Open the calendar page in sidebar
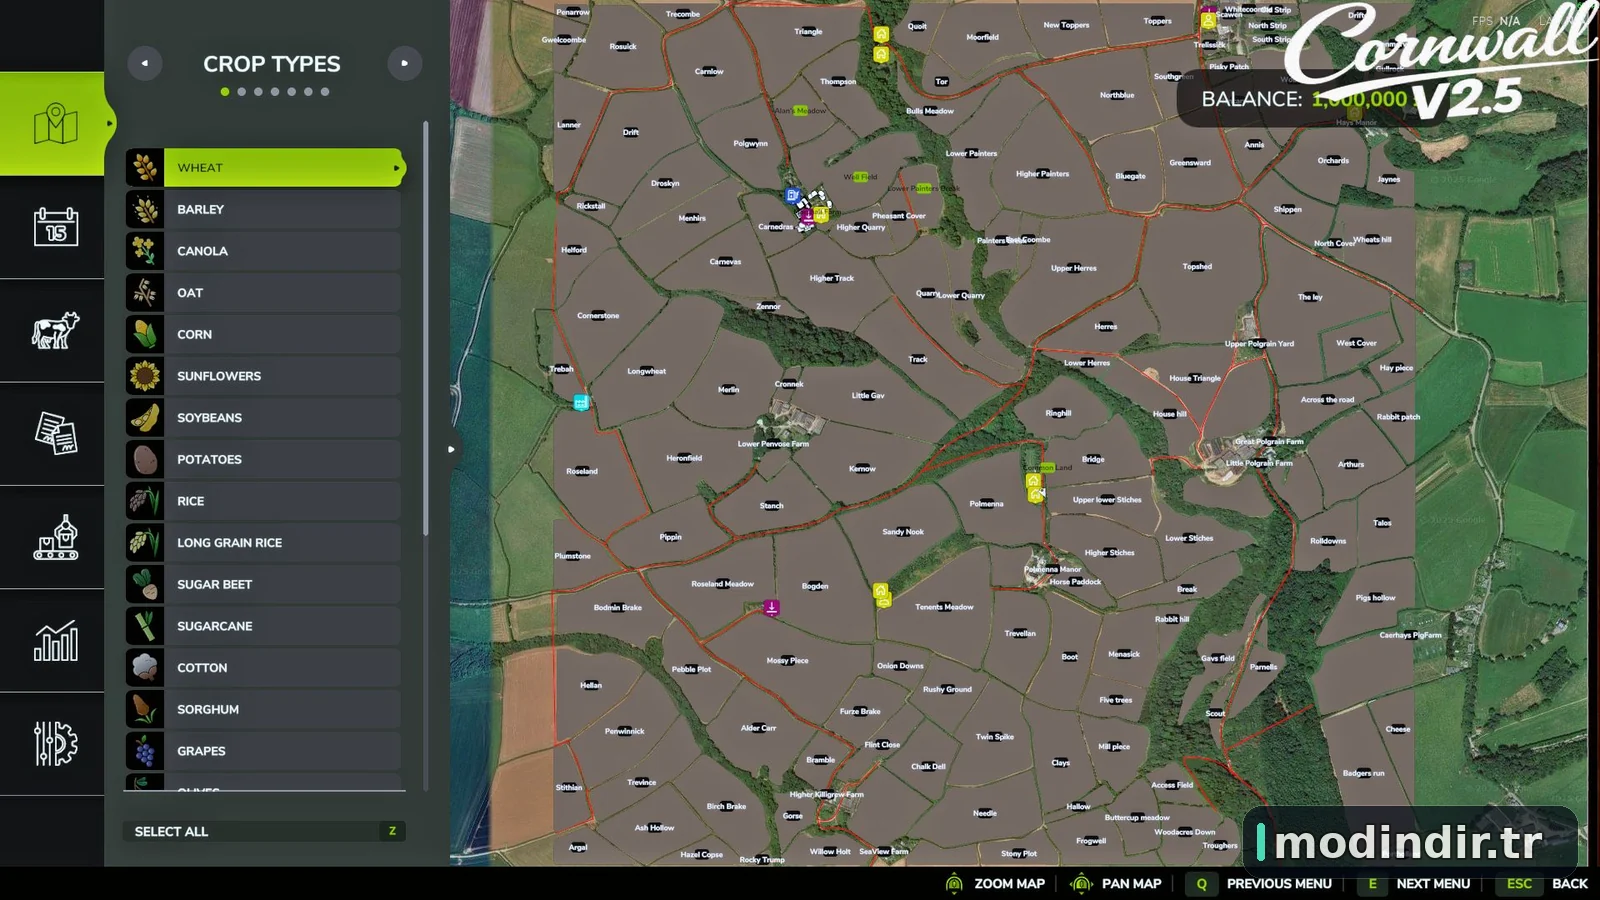This screenshot has height=900, width=1600. point(55,227)
